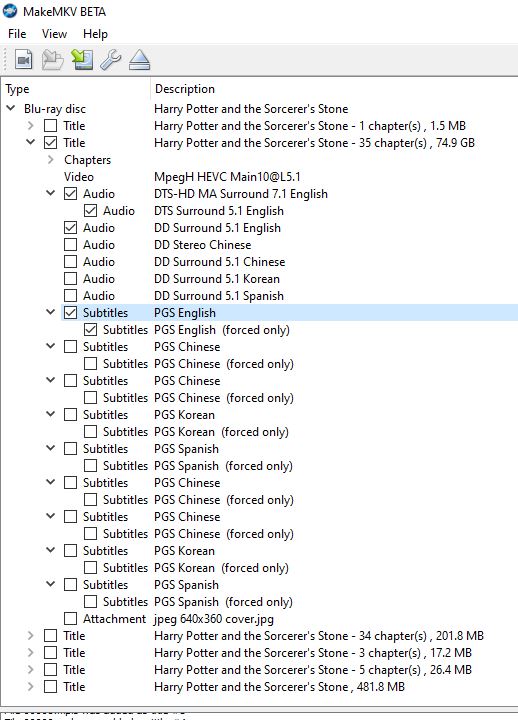Click text DTS Surround 5.1 English
The width and height of the screenshot is (518, 720).
[219, 211]
